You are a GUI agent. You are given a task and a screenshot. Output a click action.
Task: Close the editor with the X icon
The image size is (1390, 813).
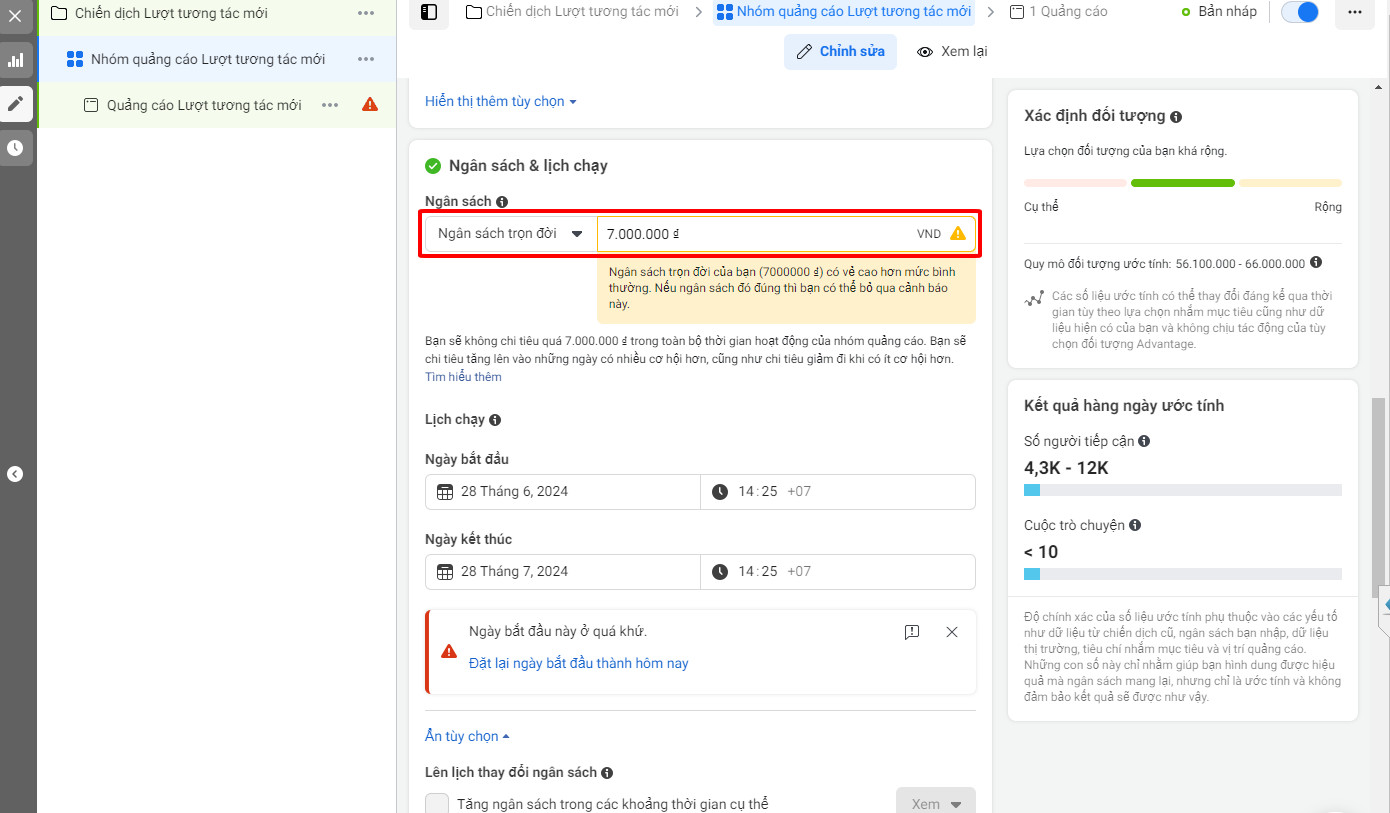coord(15,16)
